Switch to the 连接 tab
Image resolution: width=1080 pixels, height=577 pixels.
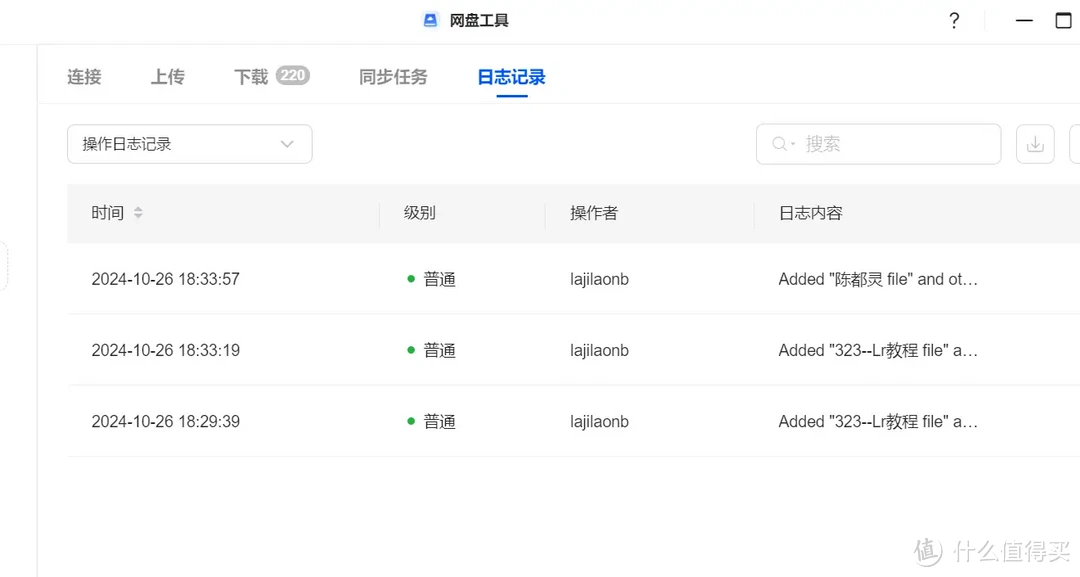tap(84, 76)
